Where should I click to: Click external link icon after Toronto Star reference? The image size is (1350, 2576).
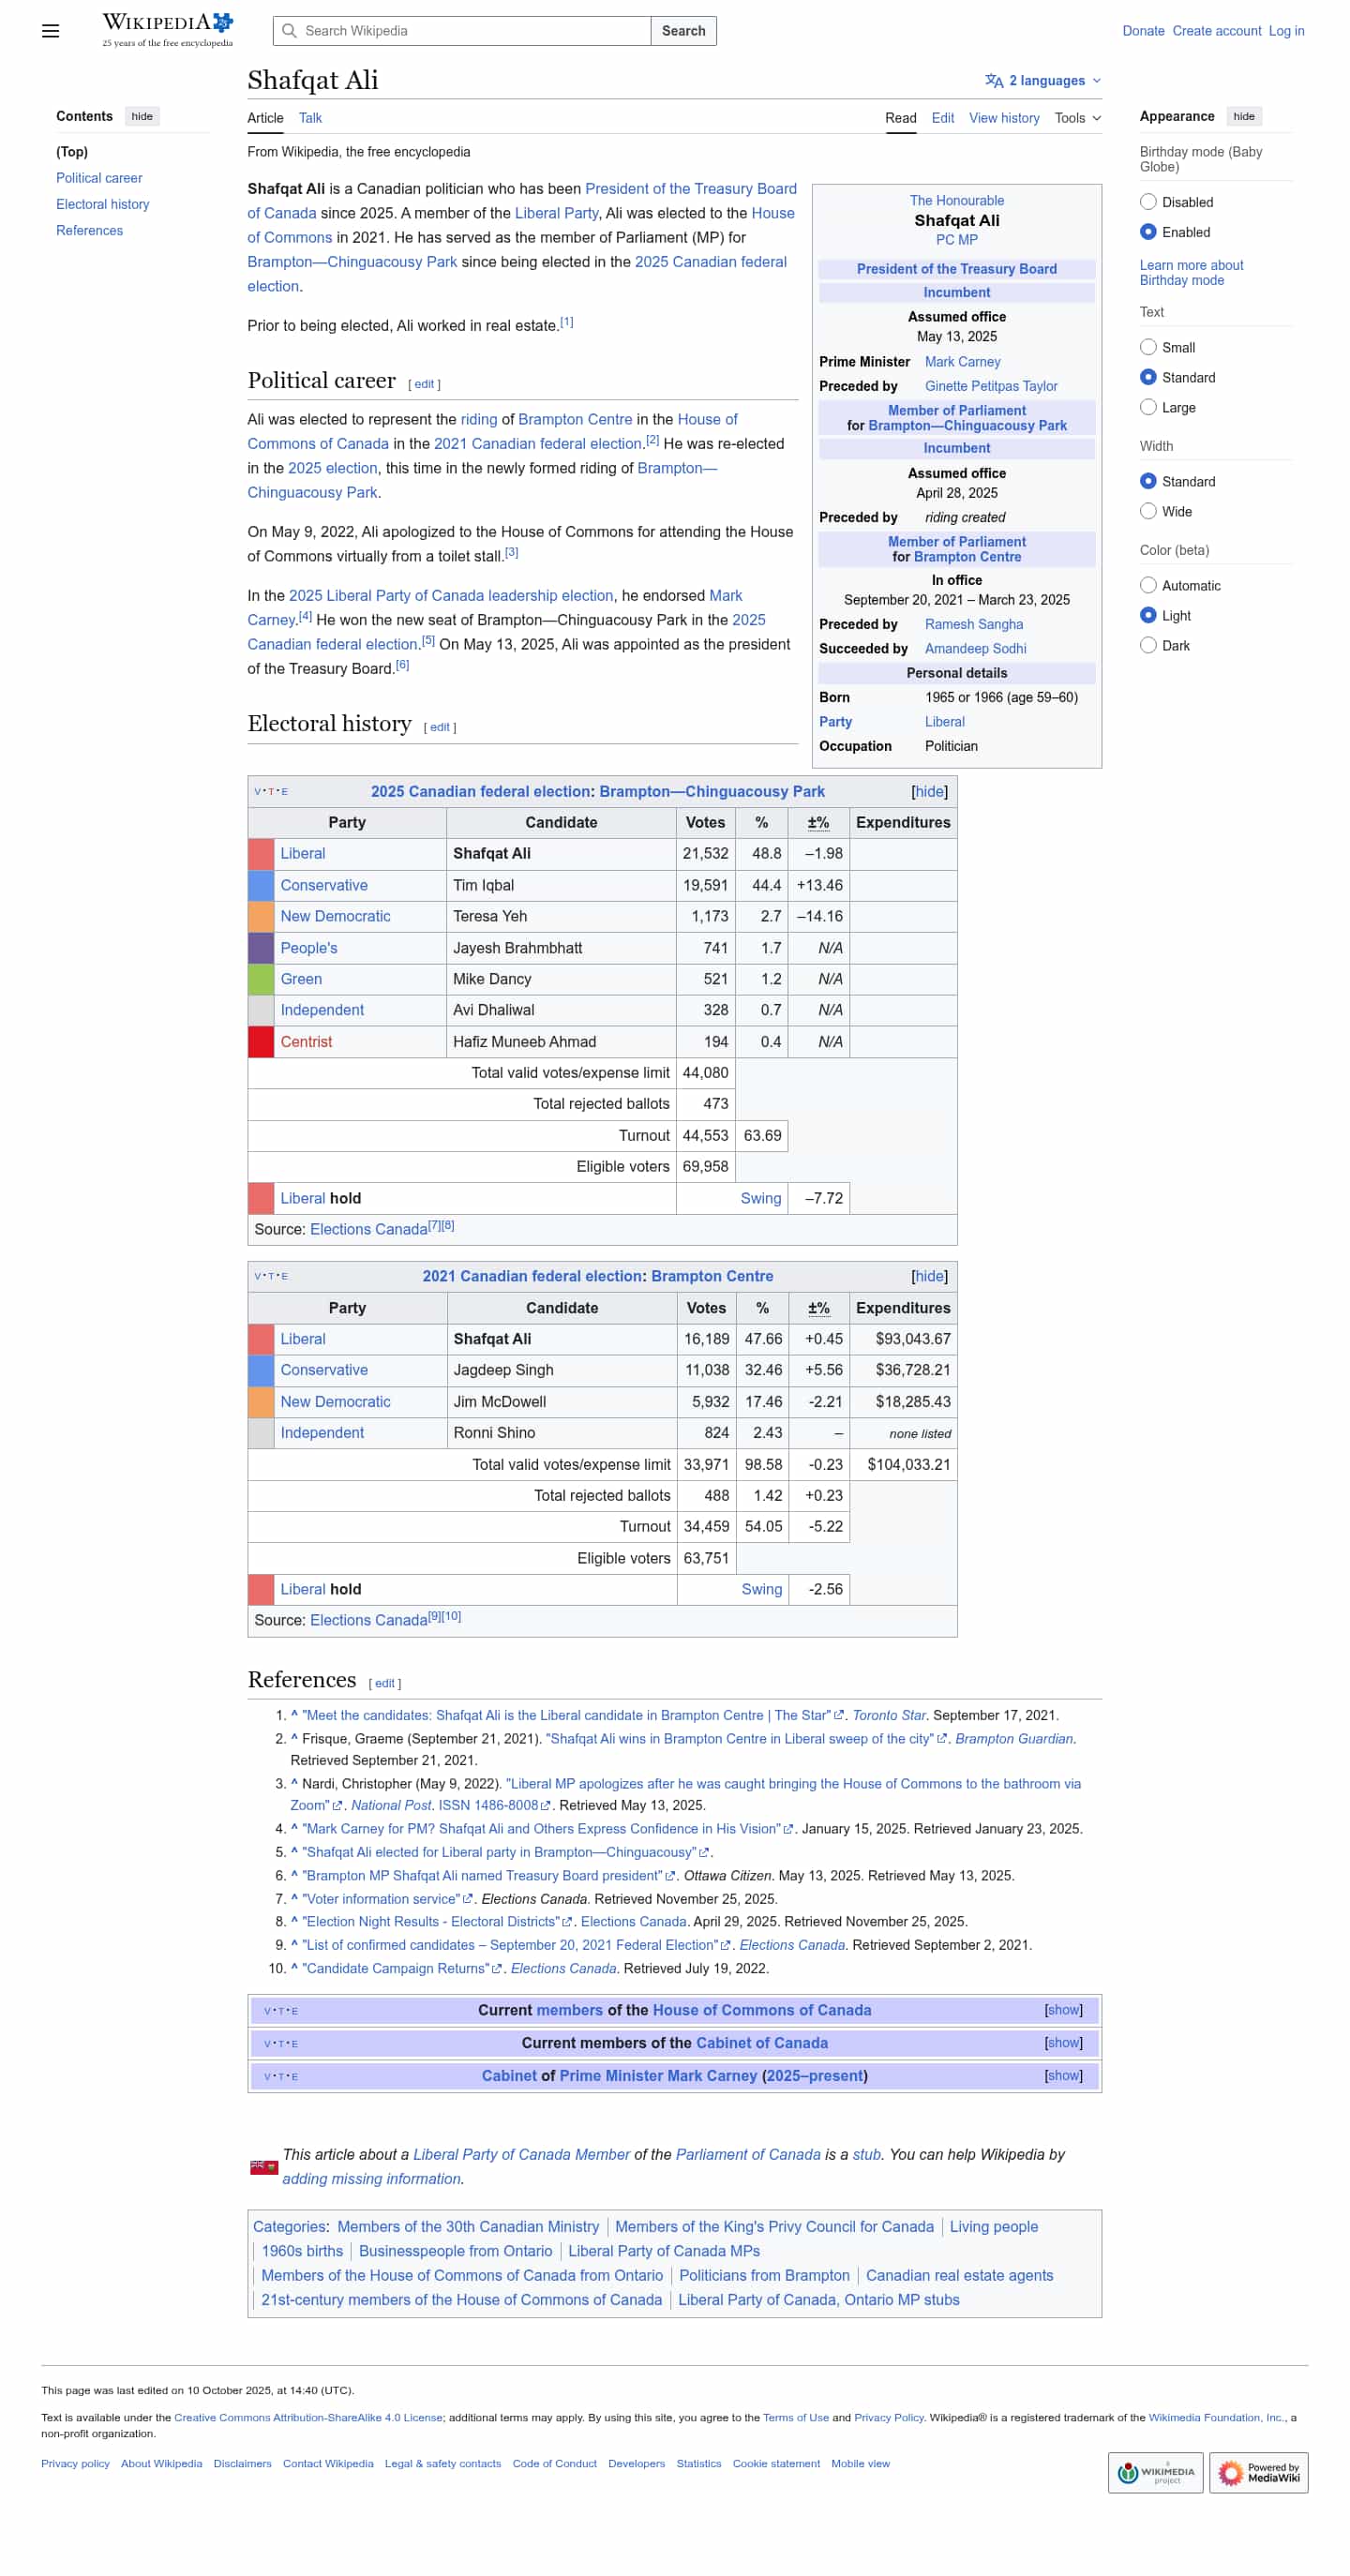tap(839, 1716)
